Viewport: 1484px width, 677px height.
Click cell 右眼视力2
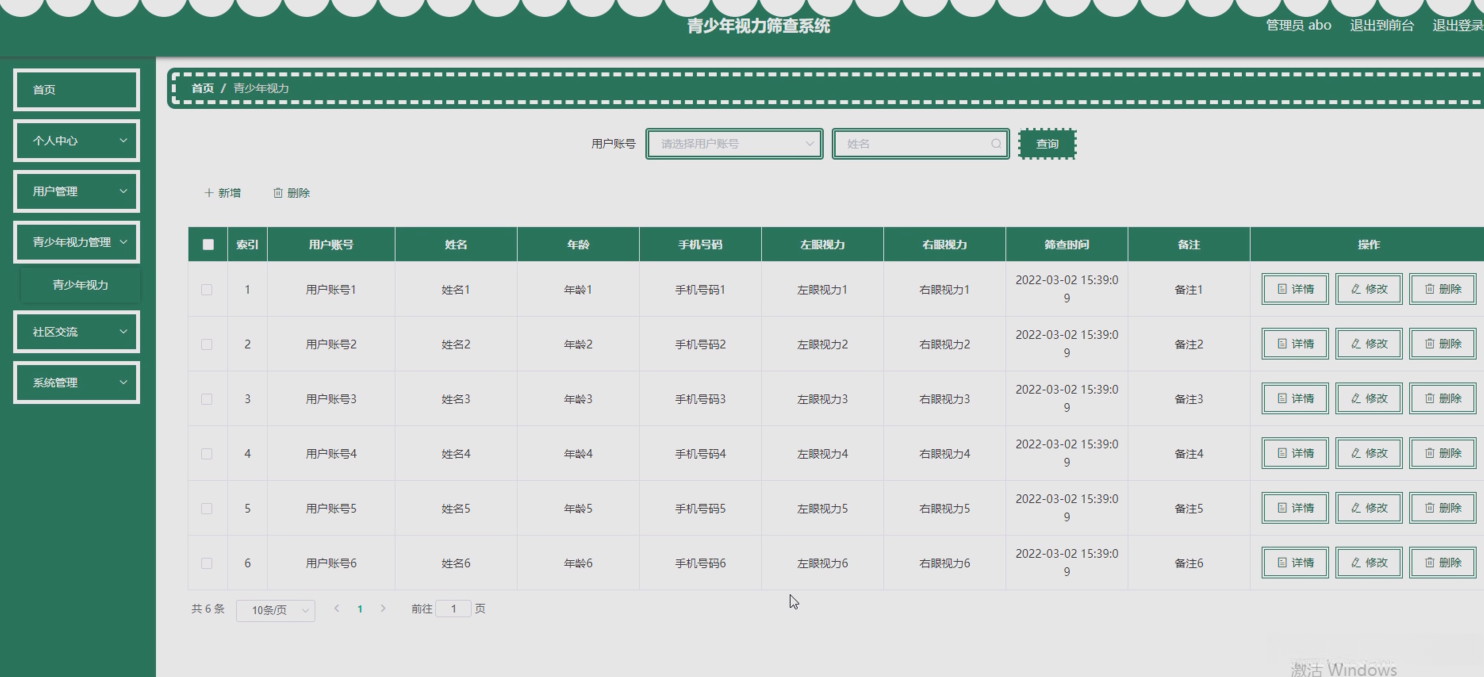pyautogui.click(x=944, y=344)
